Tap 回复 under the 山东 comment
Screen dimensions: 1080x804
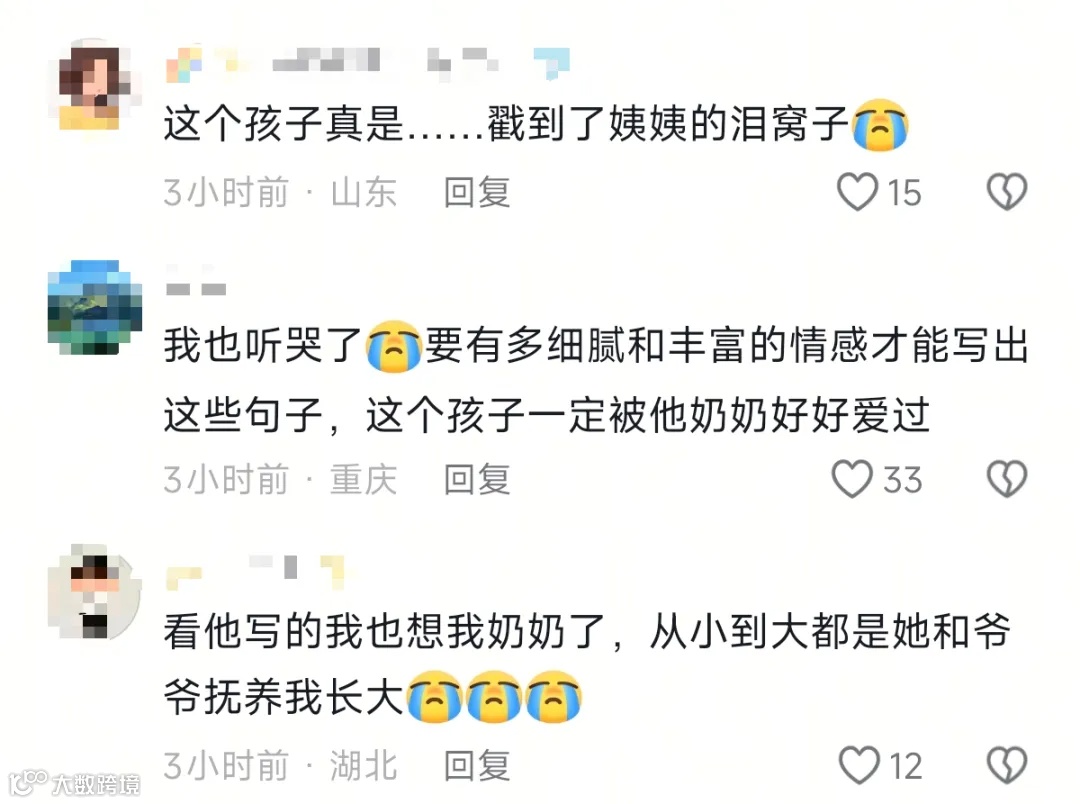click(x=477, y=192)
